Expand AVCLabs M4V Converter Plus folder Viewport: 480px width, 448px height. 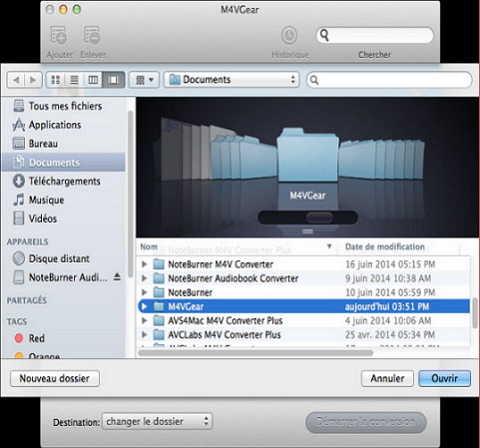[144, 334]
